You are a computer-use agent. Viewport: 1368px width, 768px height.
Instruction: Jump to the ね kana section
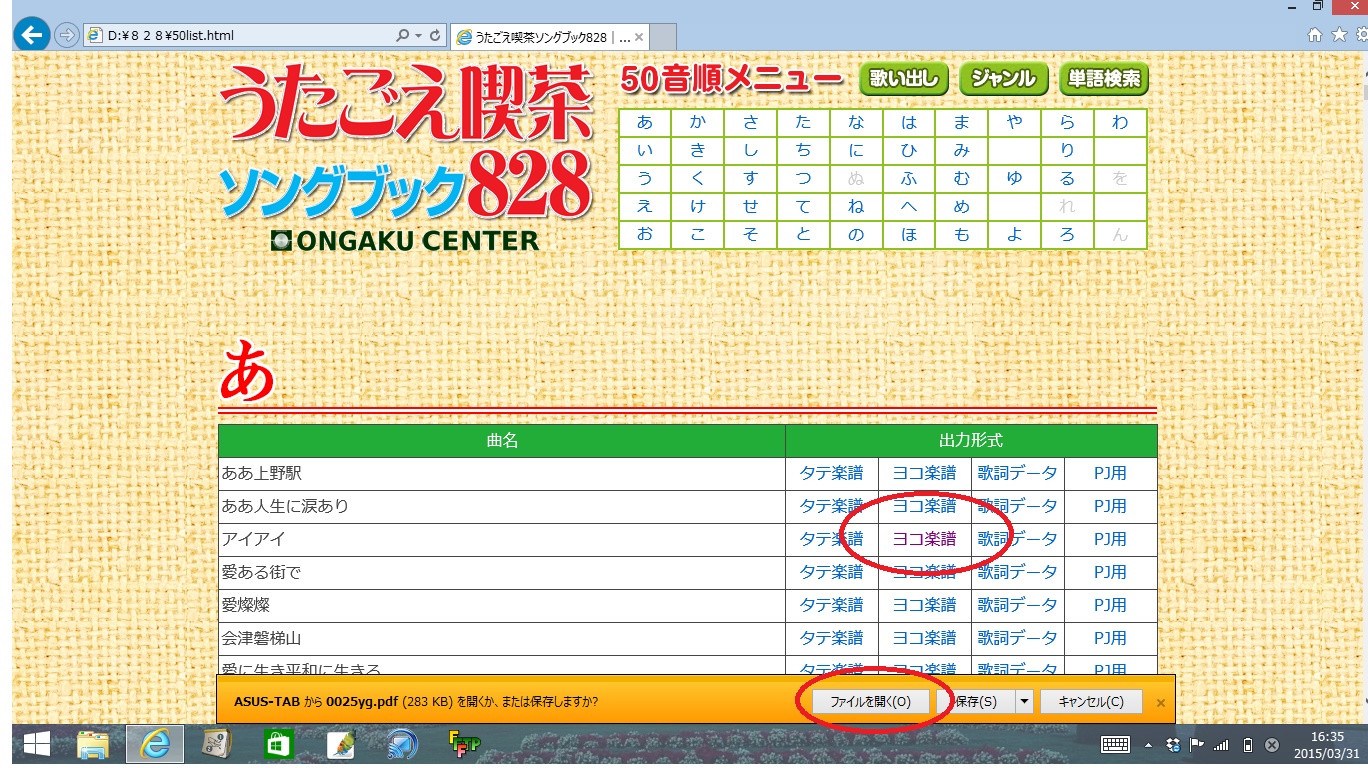(857, 207)
